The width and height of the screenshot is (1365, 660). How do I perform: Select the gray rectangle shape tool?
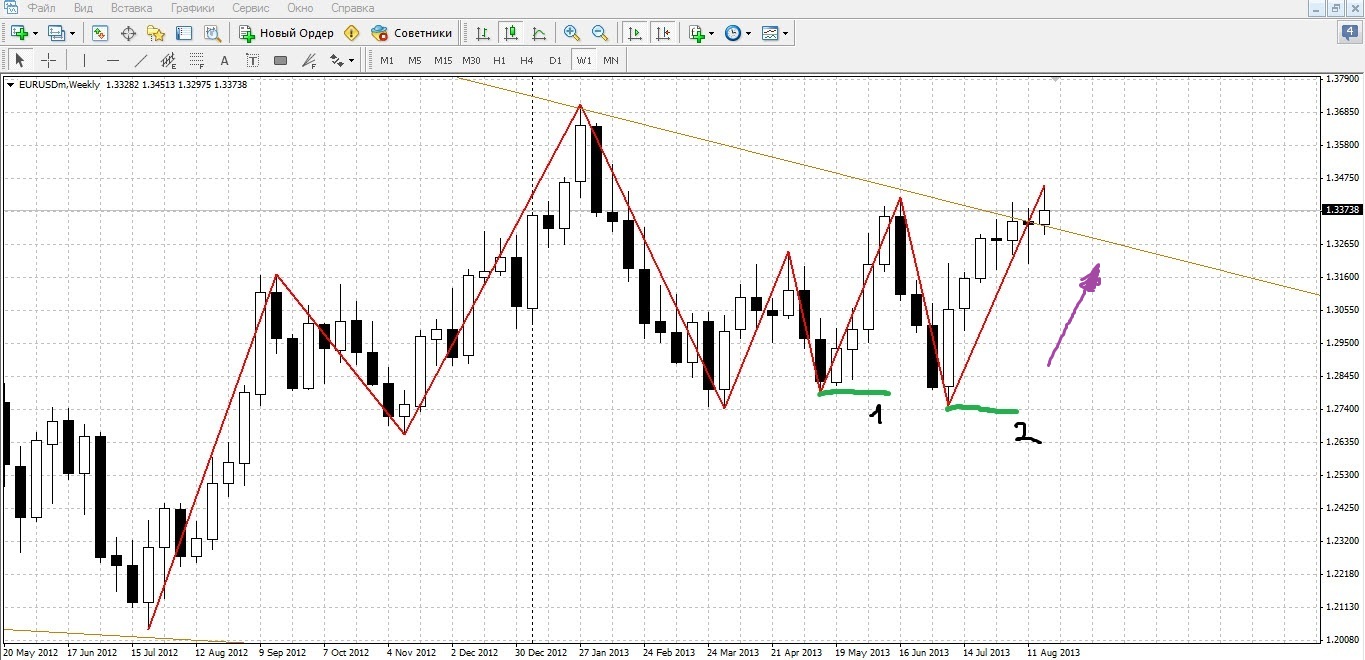(x=280, y=60)
